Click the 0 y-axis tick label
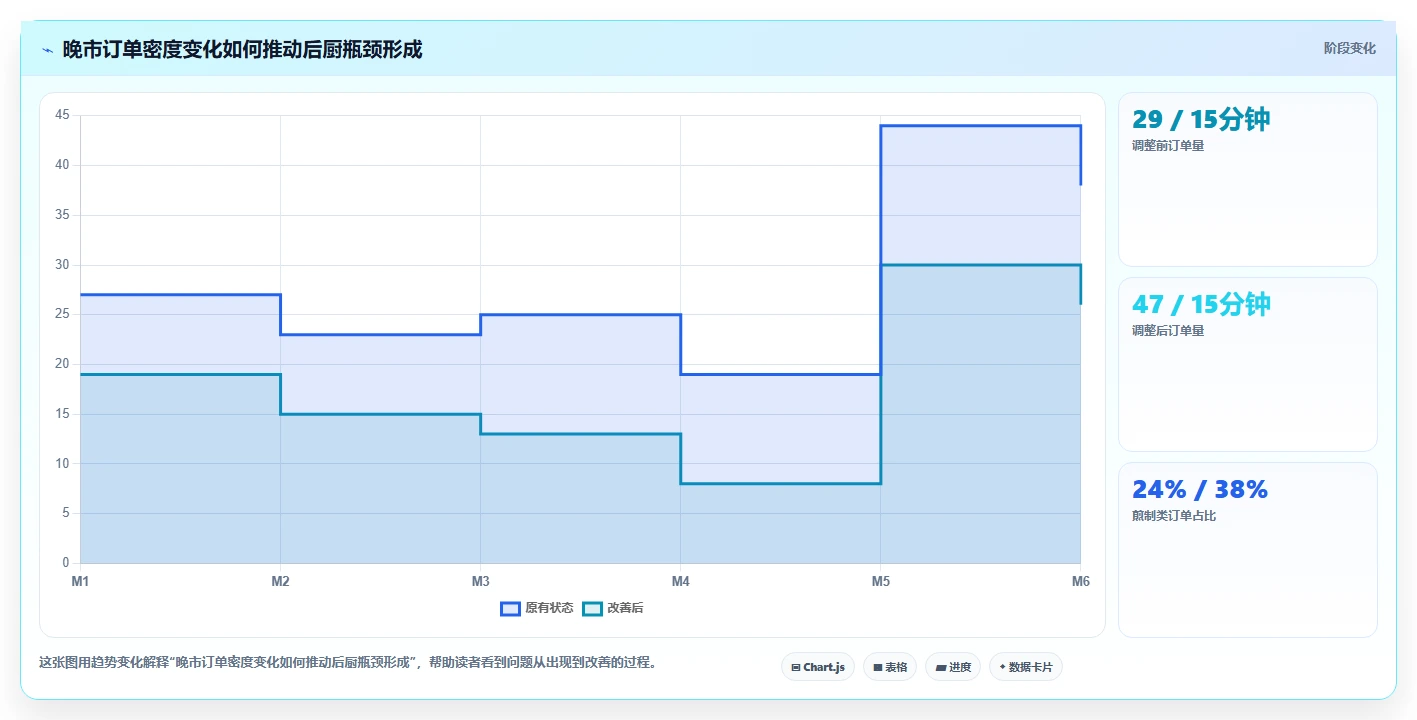The width and height of the screenshot is (1417, 720). (x=66, y=563)
